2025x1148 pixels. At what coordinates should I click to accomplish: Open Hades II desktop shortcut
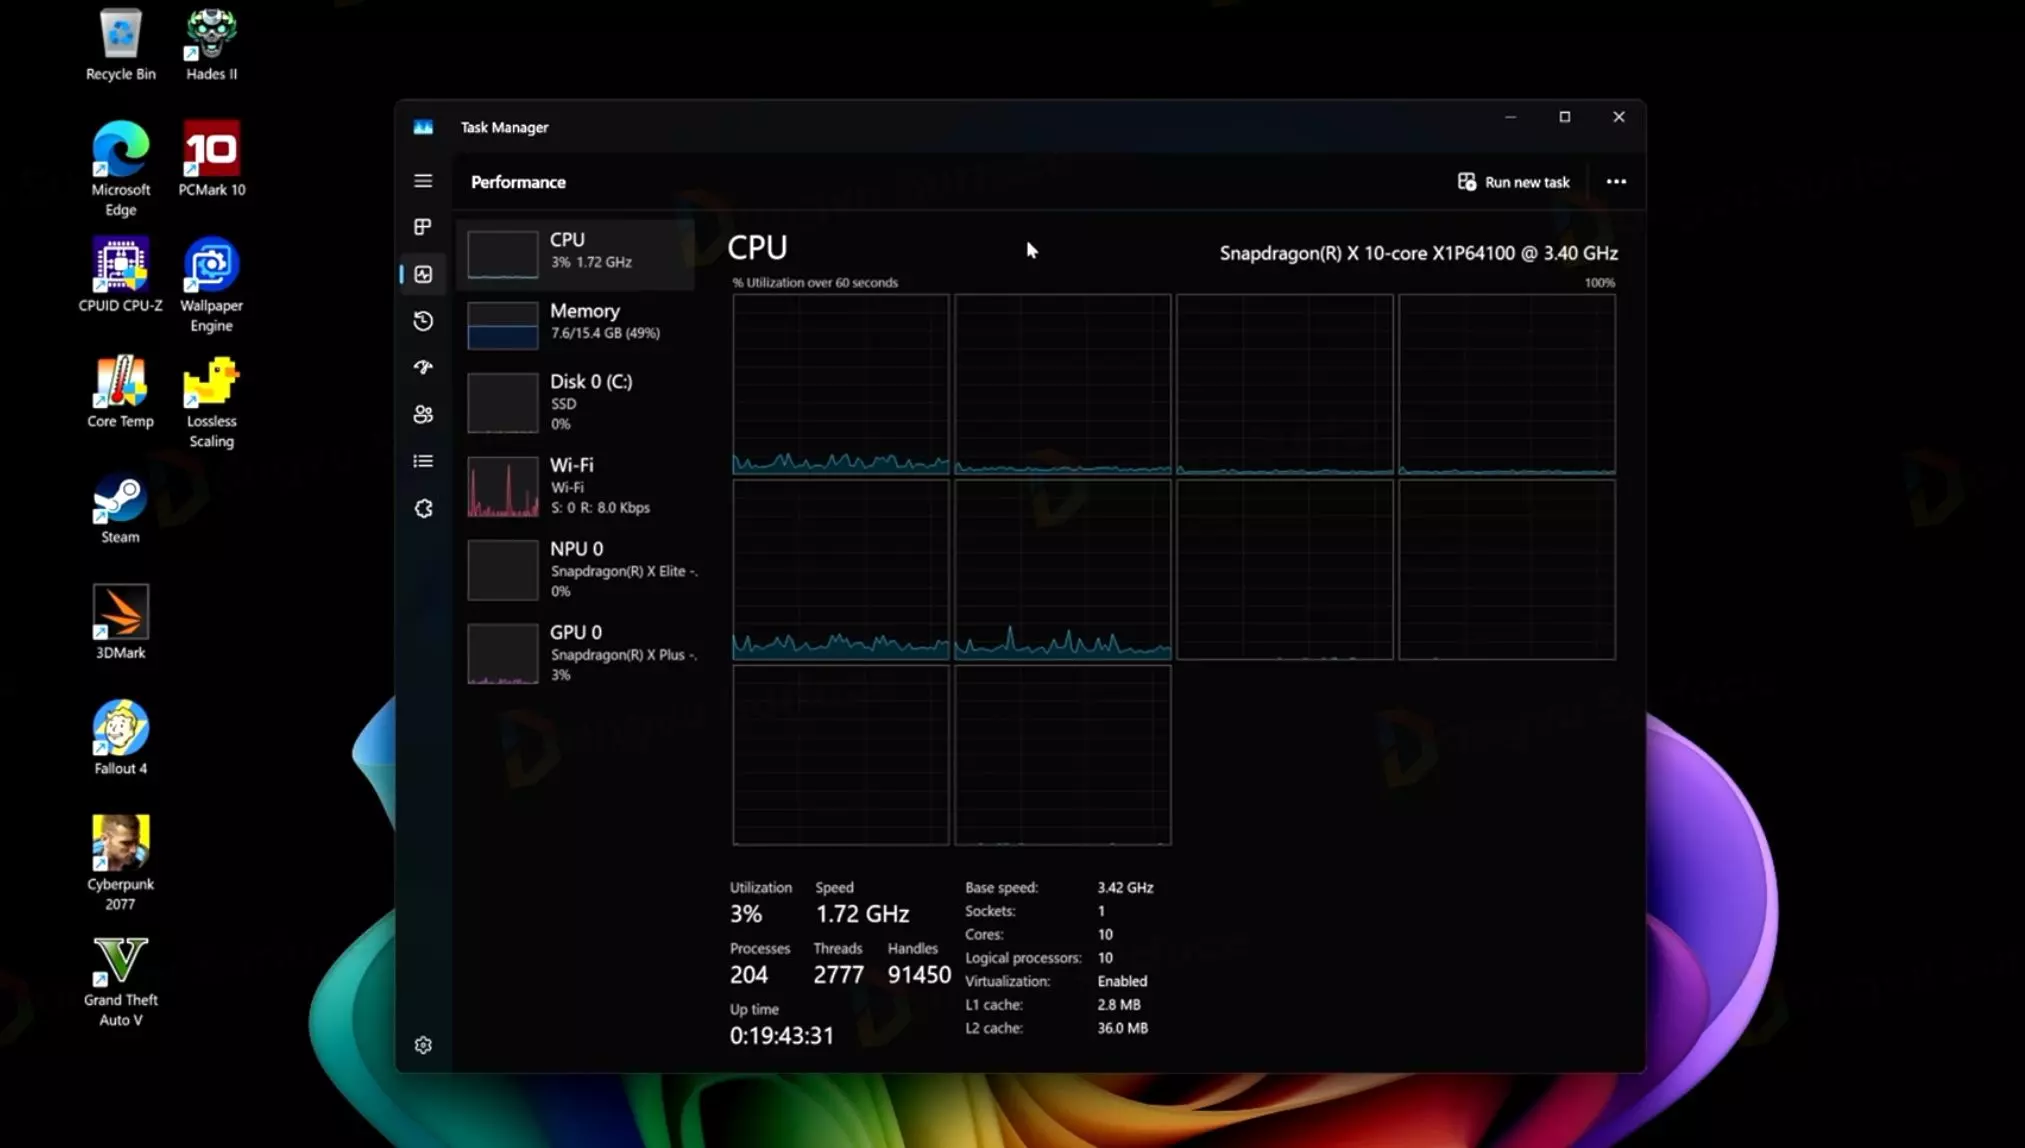click(x=211, y=45)
